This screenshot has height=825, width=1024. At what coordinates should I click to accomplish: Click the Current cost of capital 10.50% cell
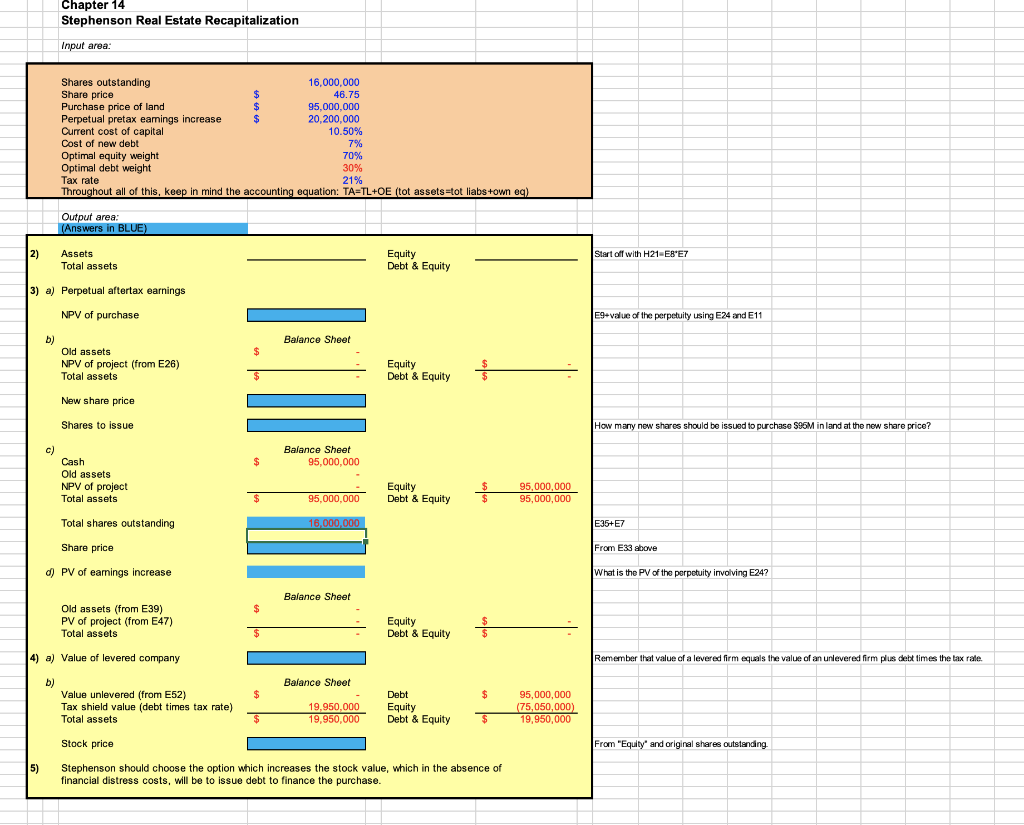tap(341, 131)
